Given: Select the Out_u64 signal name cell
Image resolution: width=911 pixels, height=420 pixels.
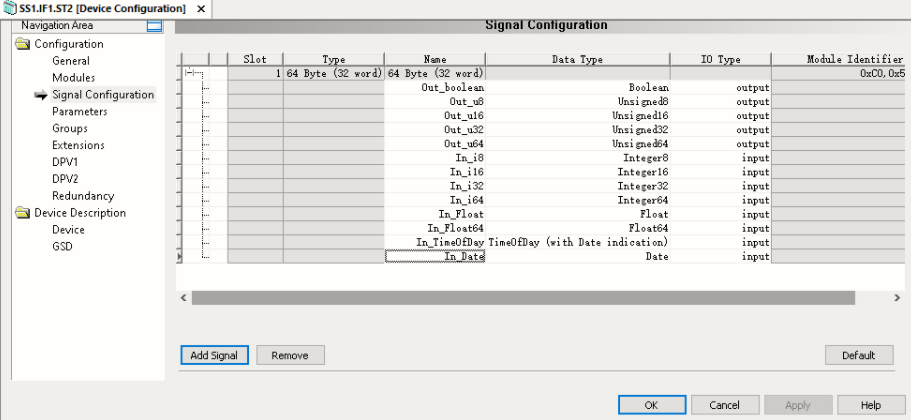Looking at the screenshot, I should point(435,144).
